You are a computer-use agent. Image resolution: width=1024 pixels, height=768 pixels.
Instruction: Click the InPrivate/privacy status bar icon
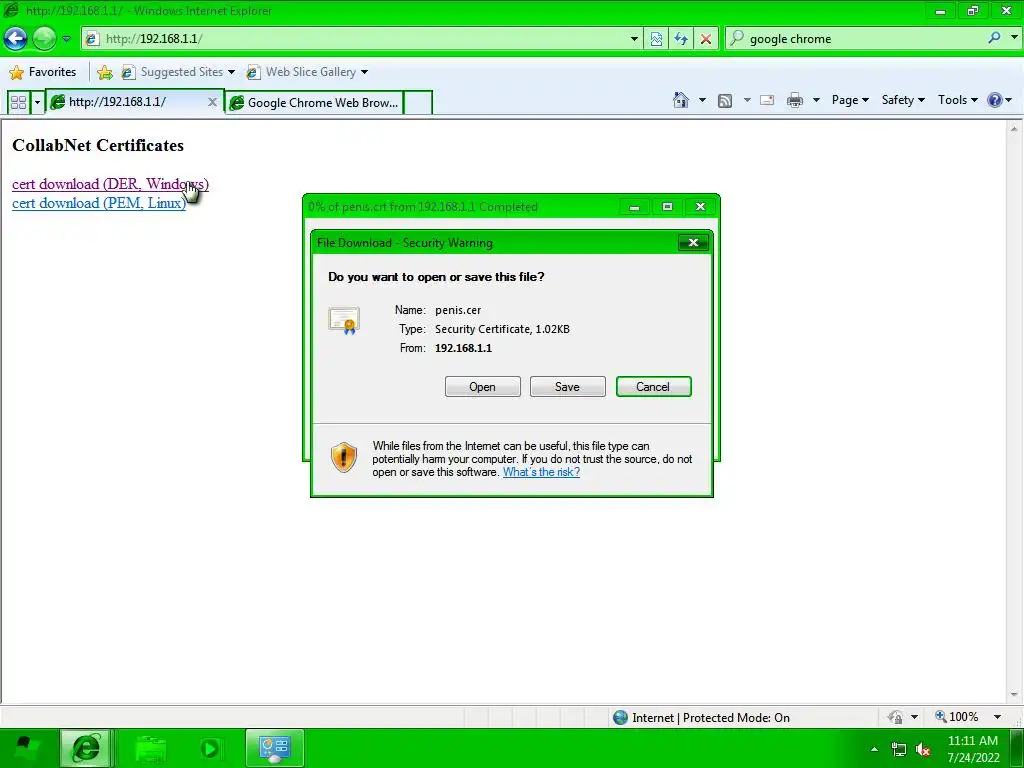(x=895, y=717)
